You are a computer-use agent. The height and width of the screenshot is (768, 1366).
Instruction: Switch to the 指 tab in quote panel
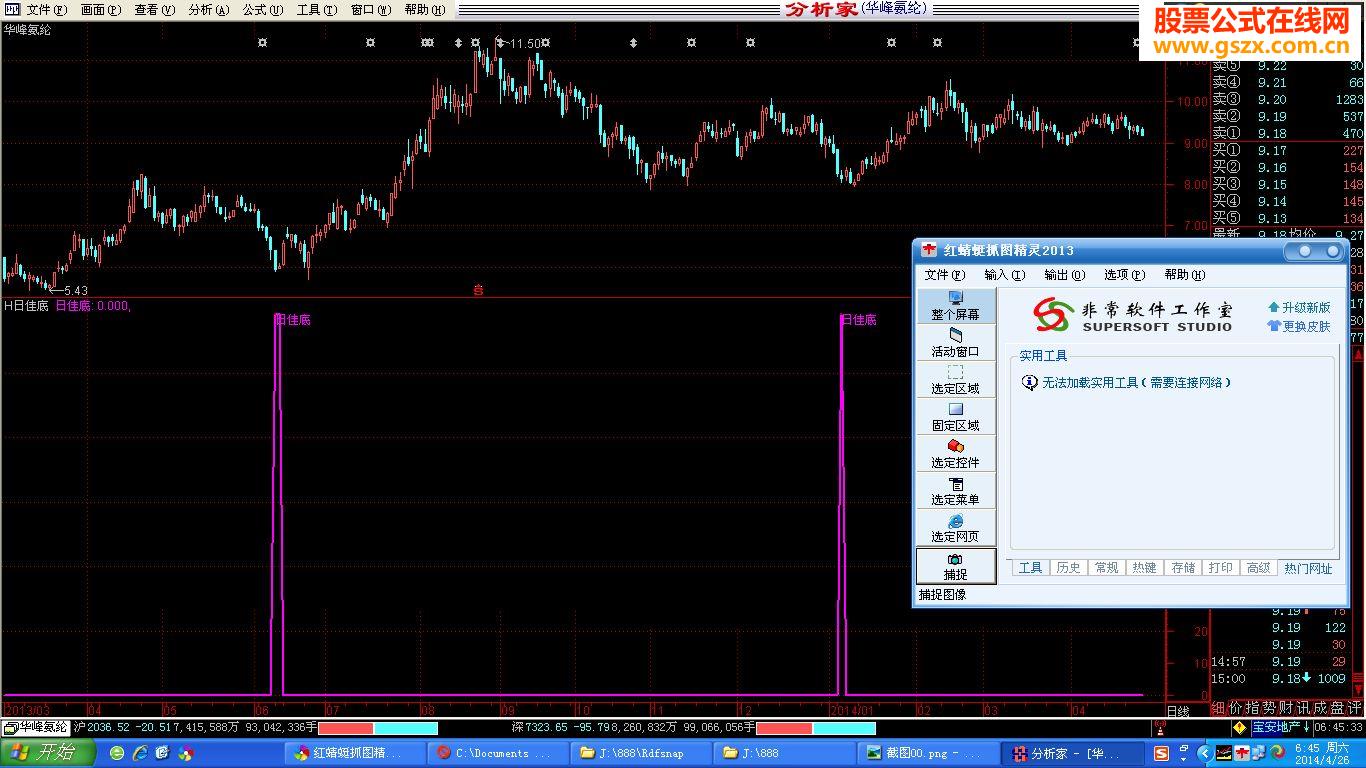click(x=1253, y=708)
